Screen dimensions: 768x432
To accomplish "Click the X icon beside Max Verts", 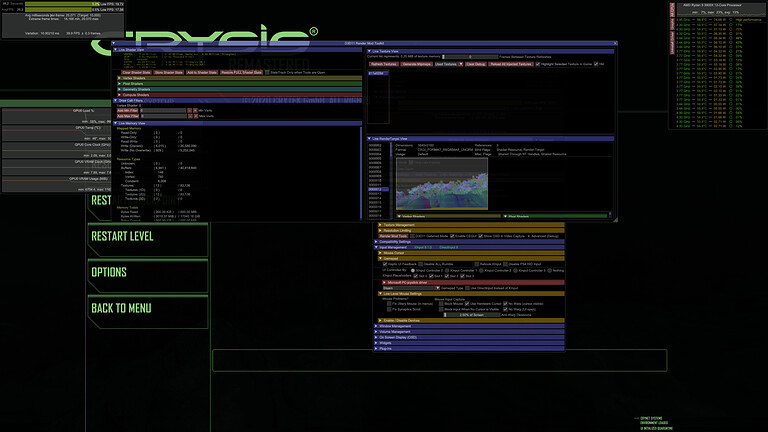I will [195, 116].
